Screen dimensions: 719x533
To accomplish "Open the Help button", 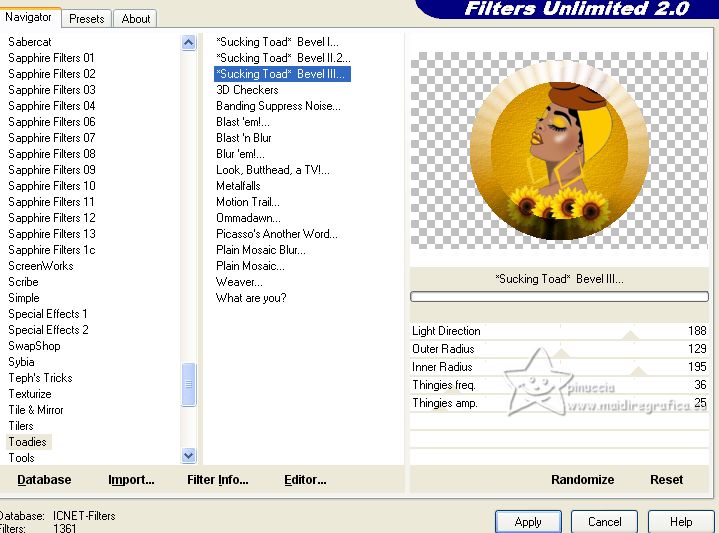I will (681, 522).
